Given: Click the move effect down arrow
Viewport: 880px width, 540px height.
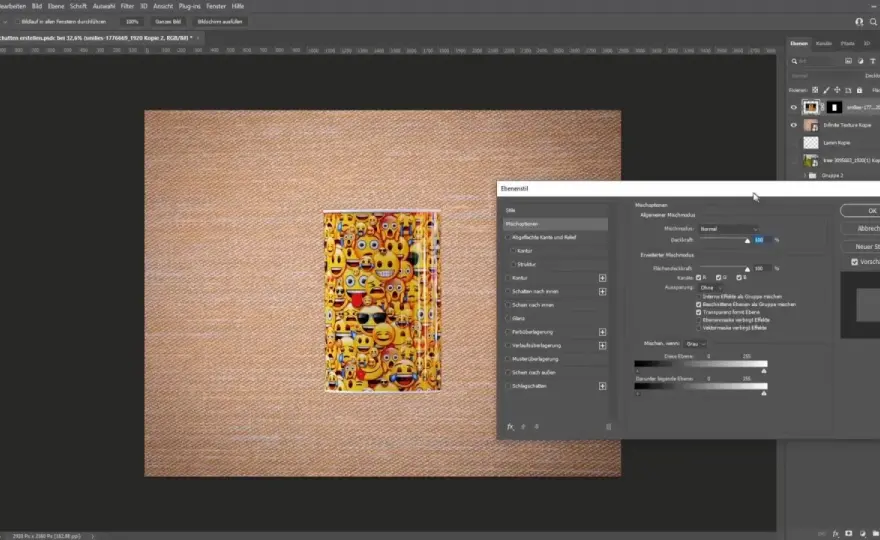Looking at the screenshot, I should click(x=537, y=427).
